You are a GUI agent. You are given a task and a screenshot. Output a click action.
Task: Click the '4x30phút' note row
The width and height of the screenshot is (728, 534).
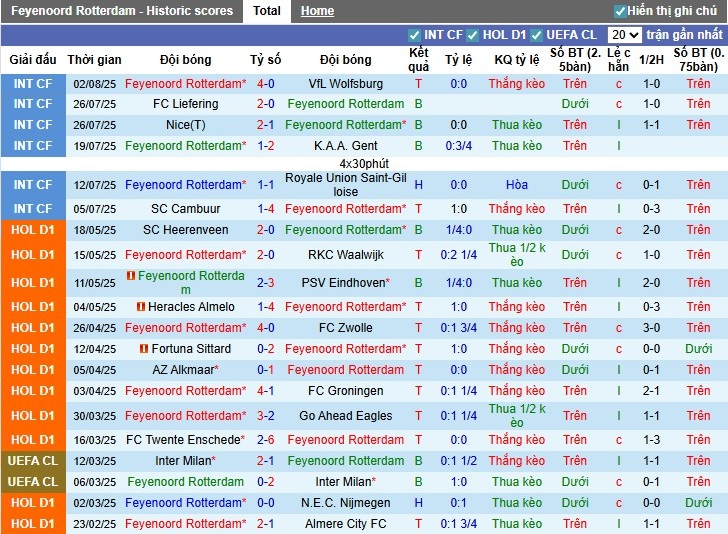pos(364,163)
